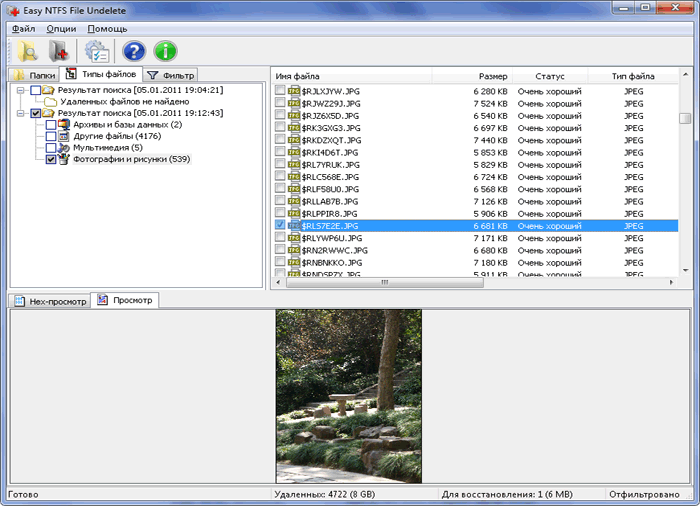Click the icon next to Архивы и базы данных
The image size is (700, 506).
[x=64, y=124]
